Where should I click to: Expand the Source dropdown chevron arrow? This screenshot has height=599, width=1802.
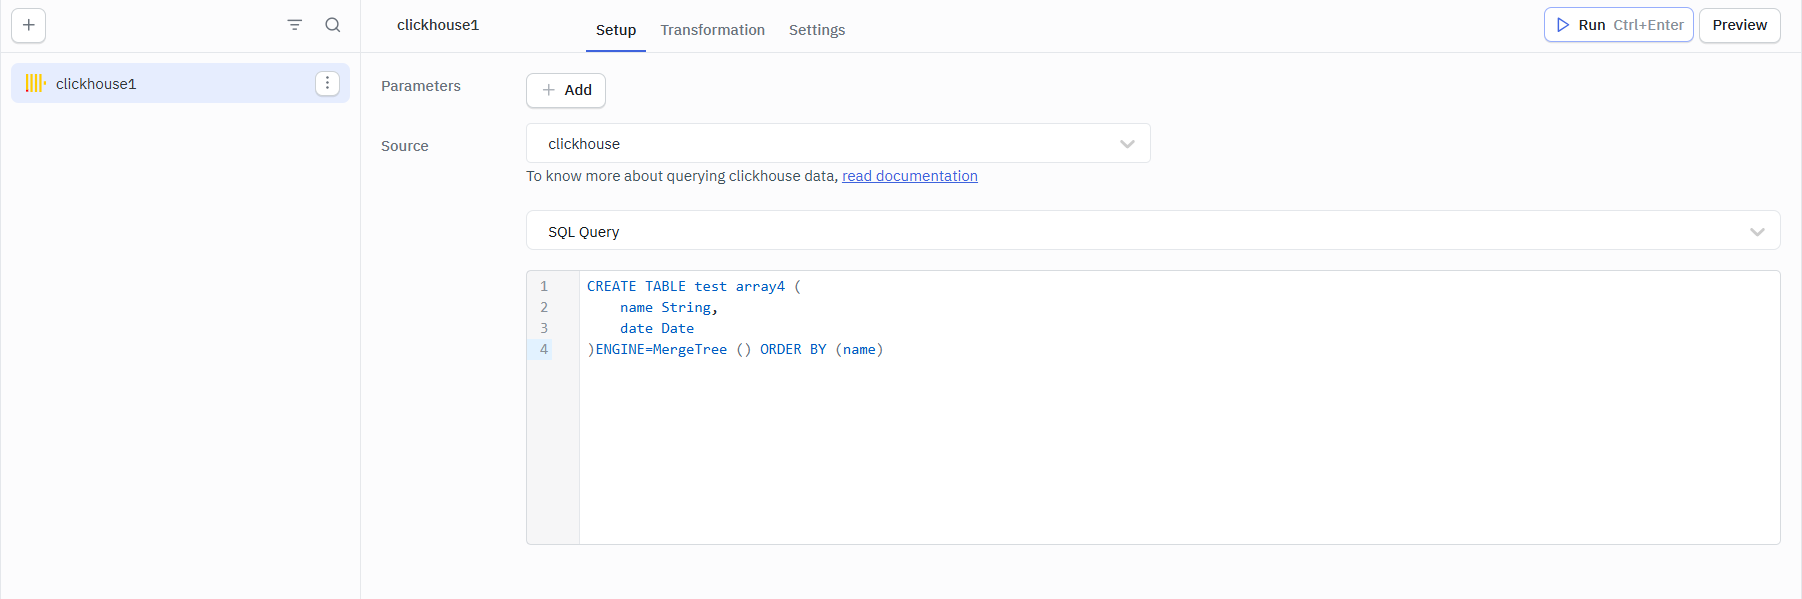coord(1128,144)
